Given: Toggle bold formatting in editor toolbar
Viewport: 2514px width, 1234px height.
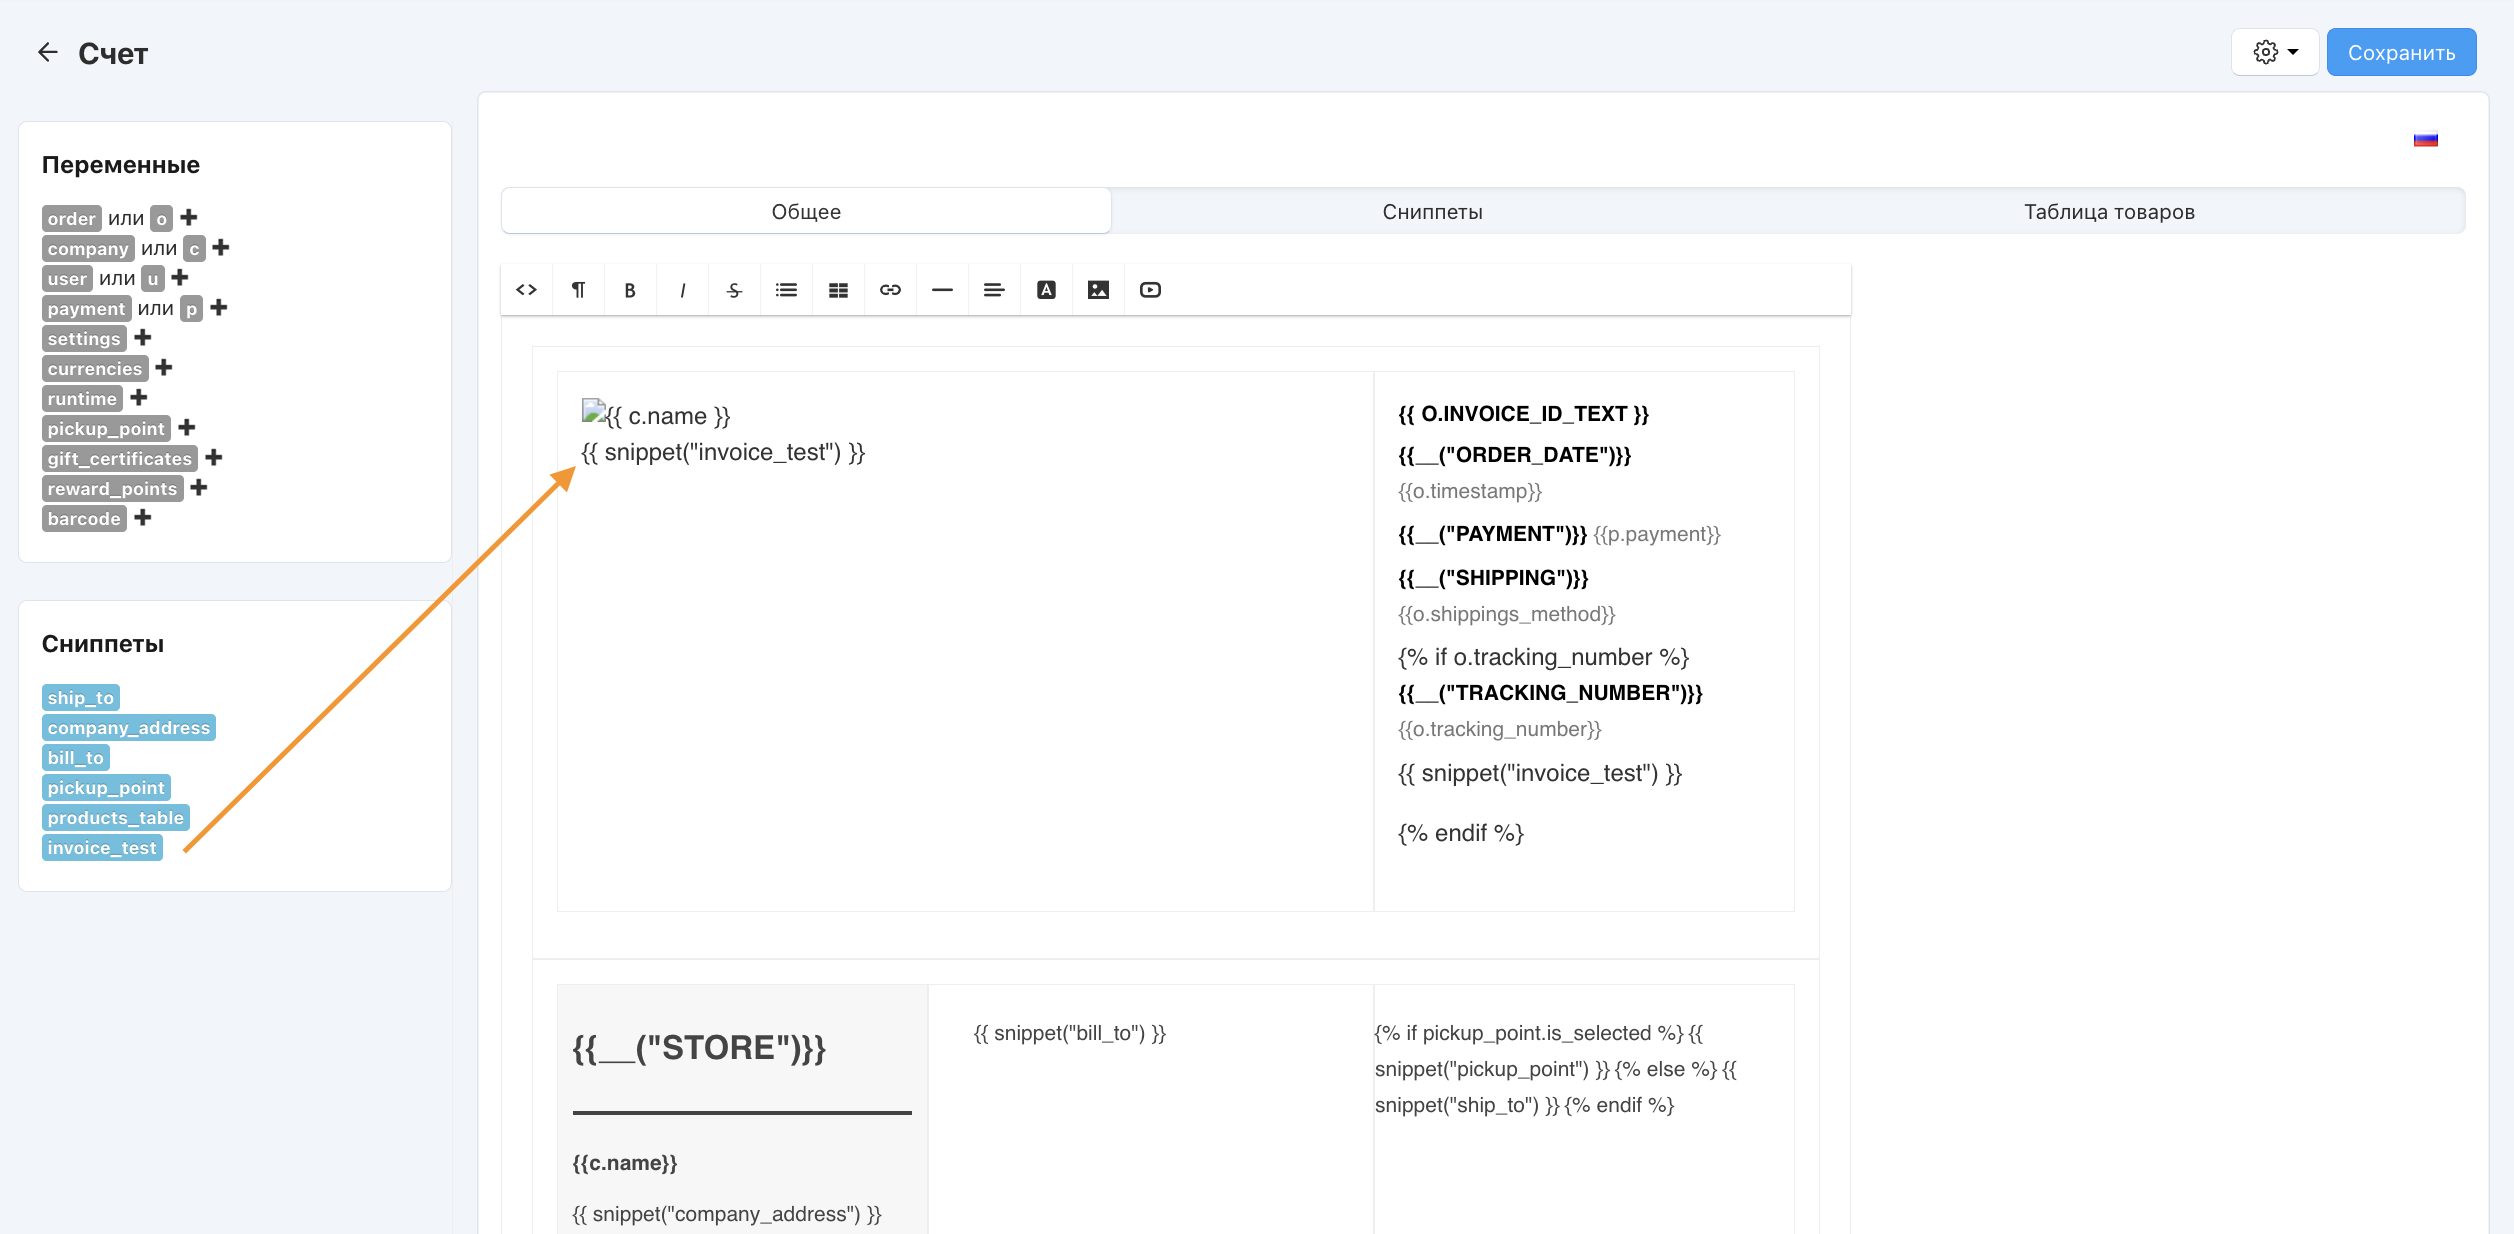Looking at the screenshot, I should tap(630, 290).
